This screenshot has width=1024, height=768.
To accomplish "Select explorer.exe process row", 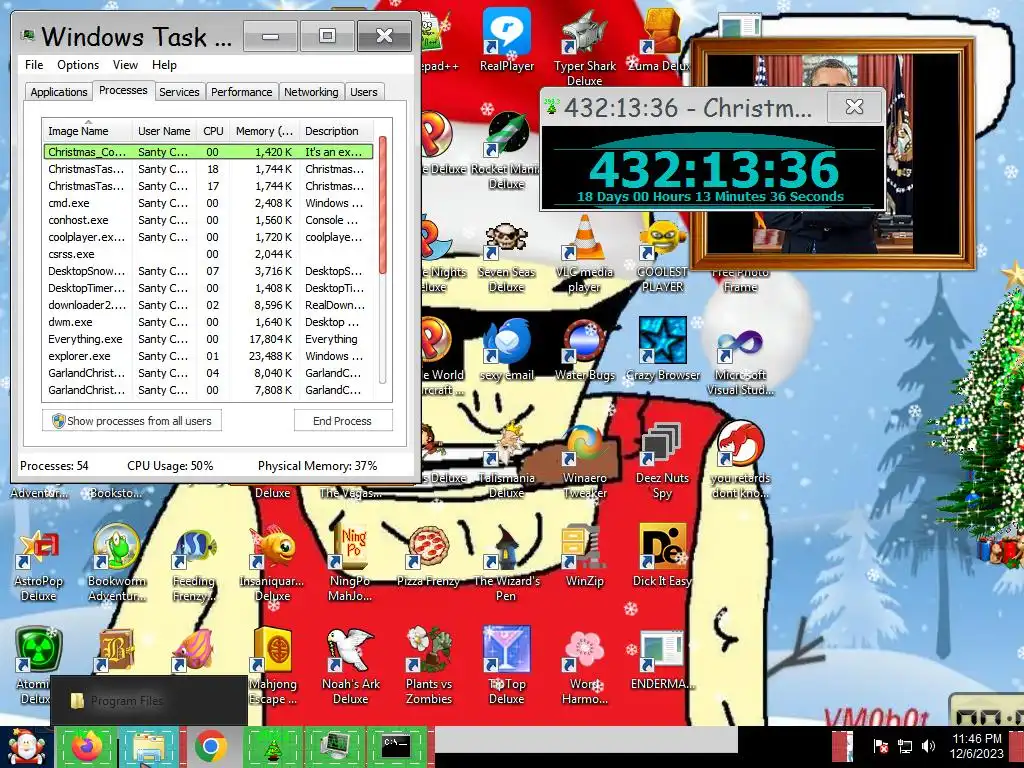I will (209, 357).
